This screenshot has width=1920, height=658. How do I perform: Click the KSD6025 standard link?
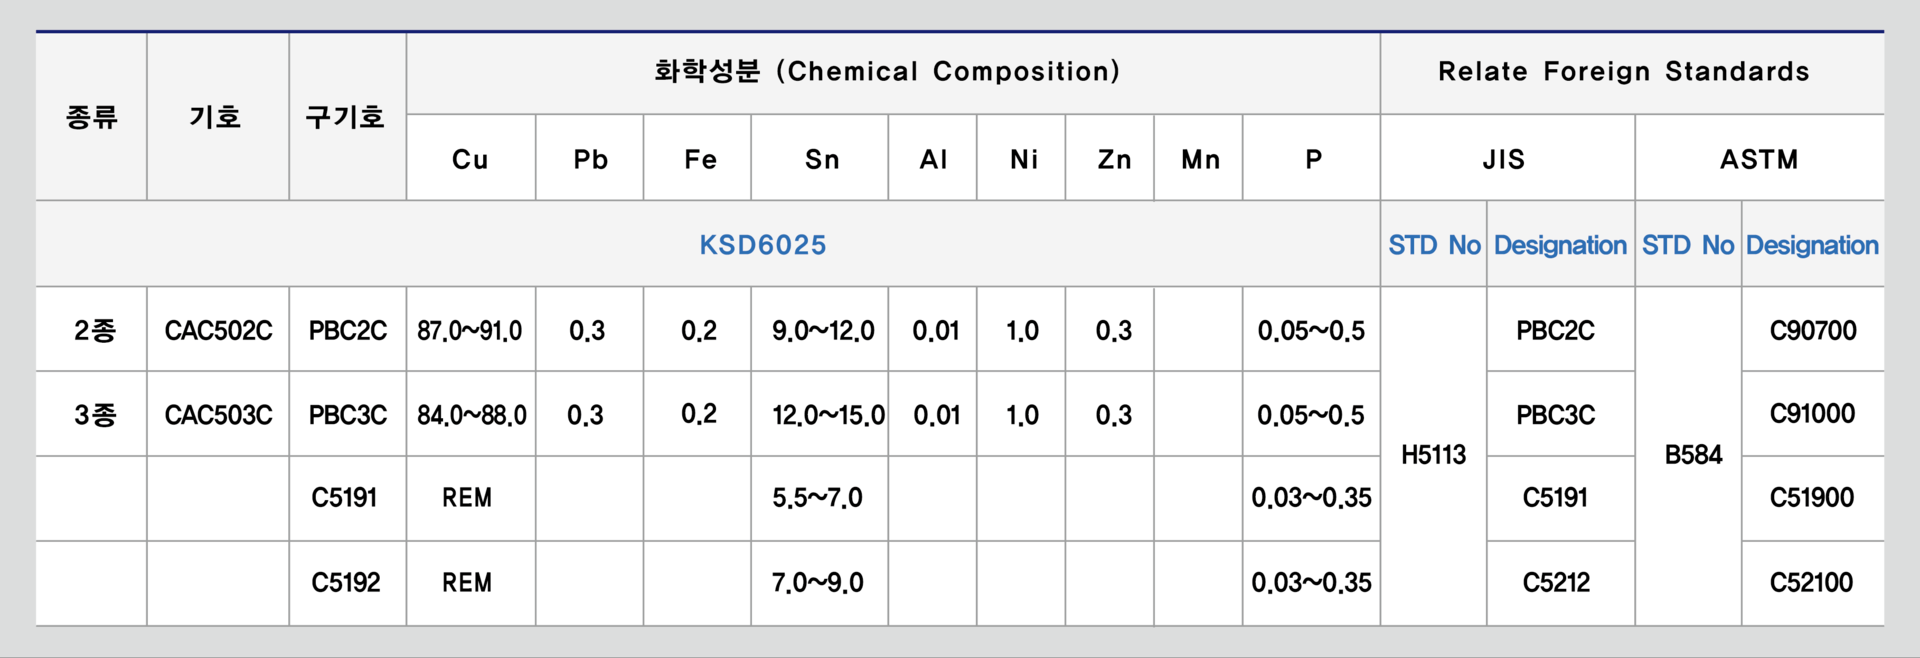pyautogui.click(x=763, y=245)
